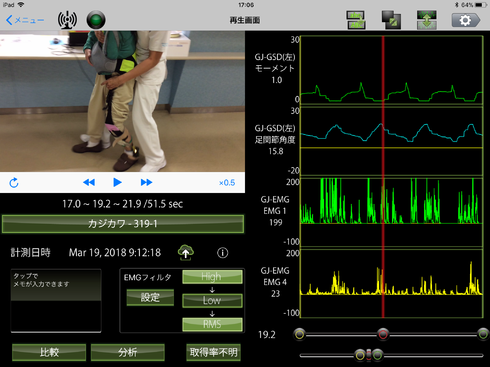The height and width of the screenshot is (367, 490).
Task: Tap the 19.2 current time value
Action: (267, 335)
